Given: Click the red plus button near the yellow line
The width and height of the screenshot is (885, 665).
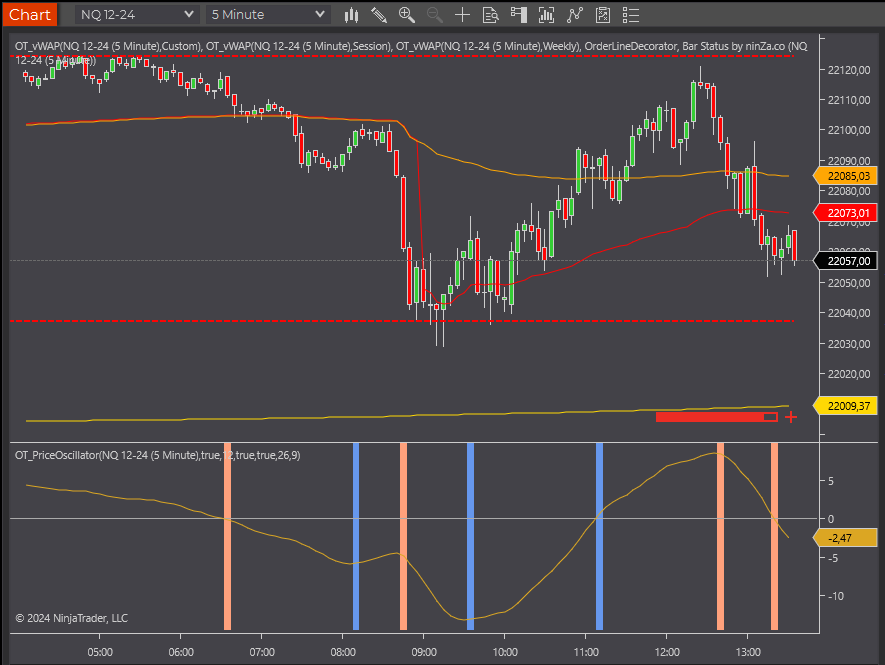Looking at the screenshot, I should tap(790, 417).
